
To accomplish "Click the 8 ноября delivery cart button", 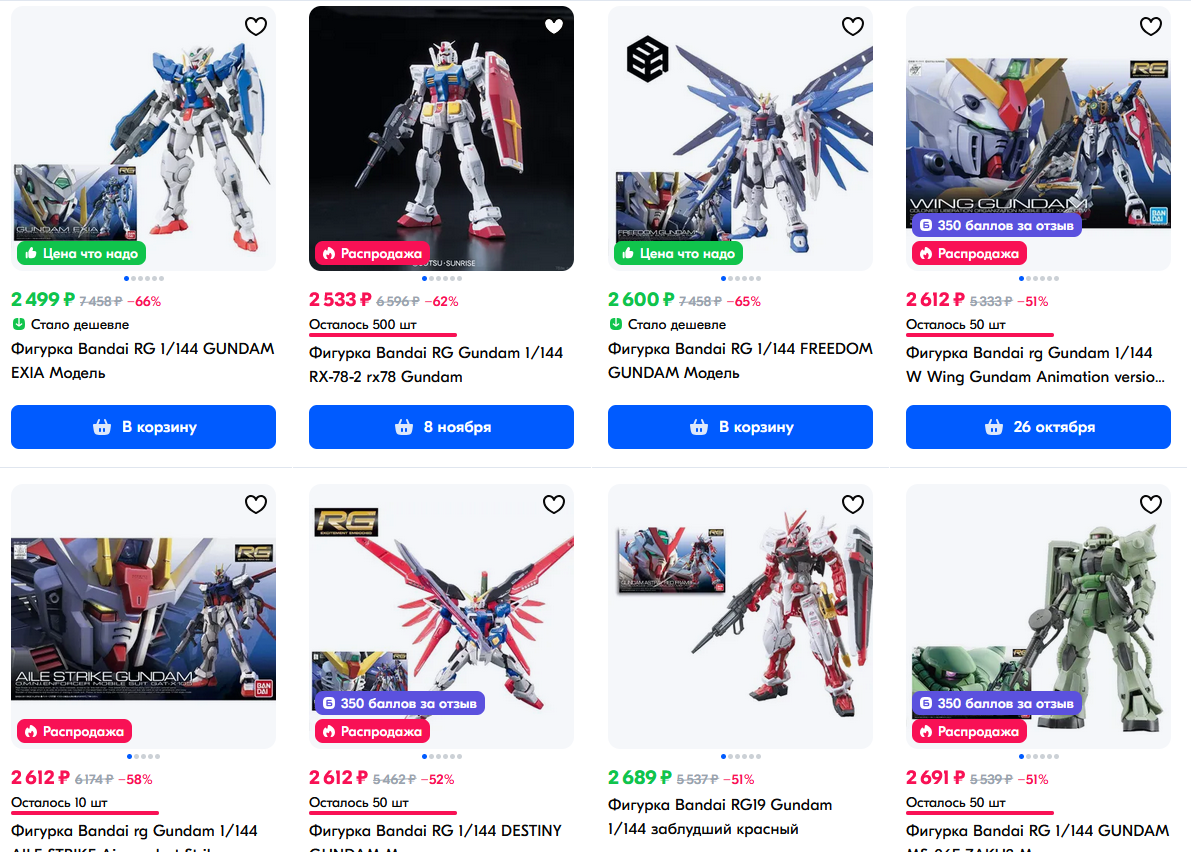I will (x=441, y=427).
